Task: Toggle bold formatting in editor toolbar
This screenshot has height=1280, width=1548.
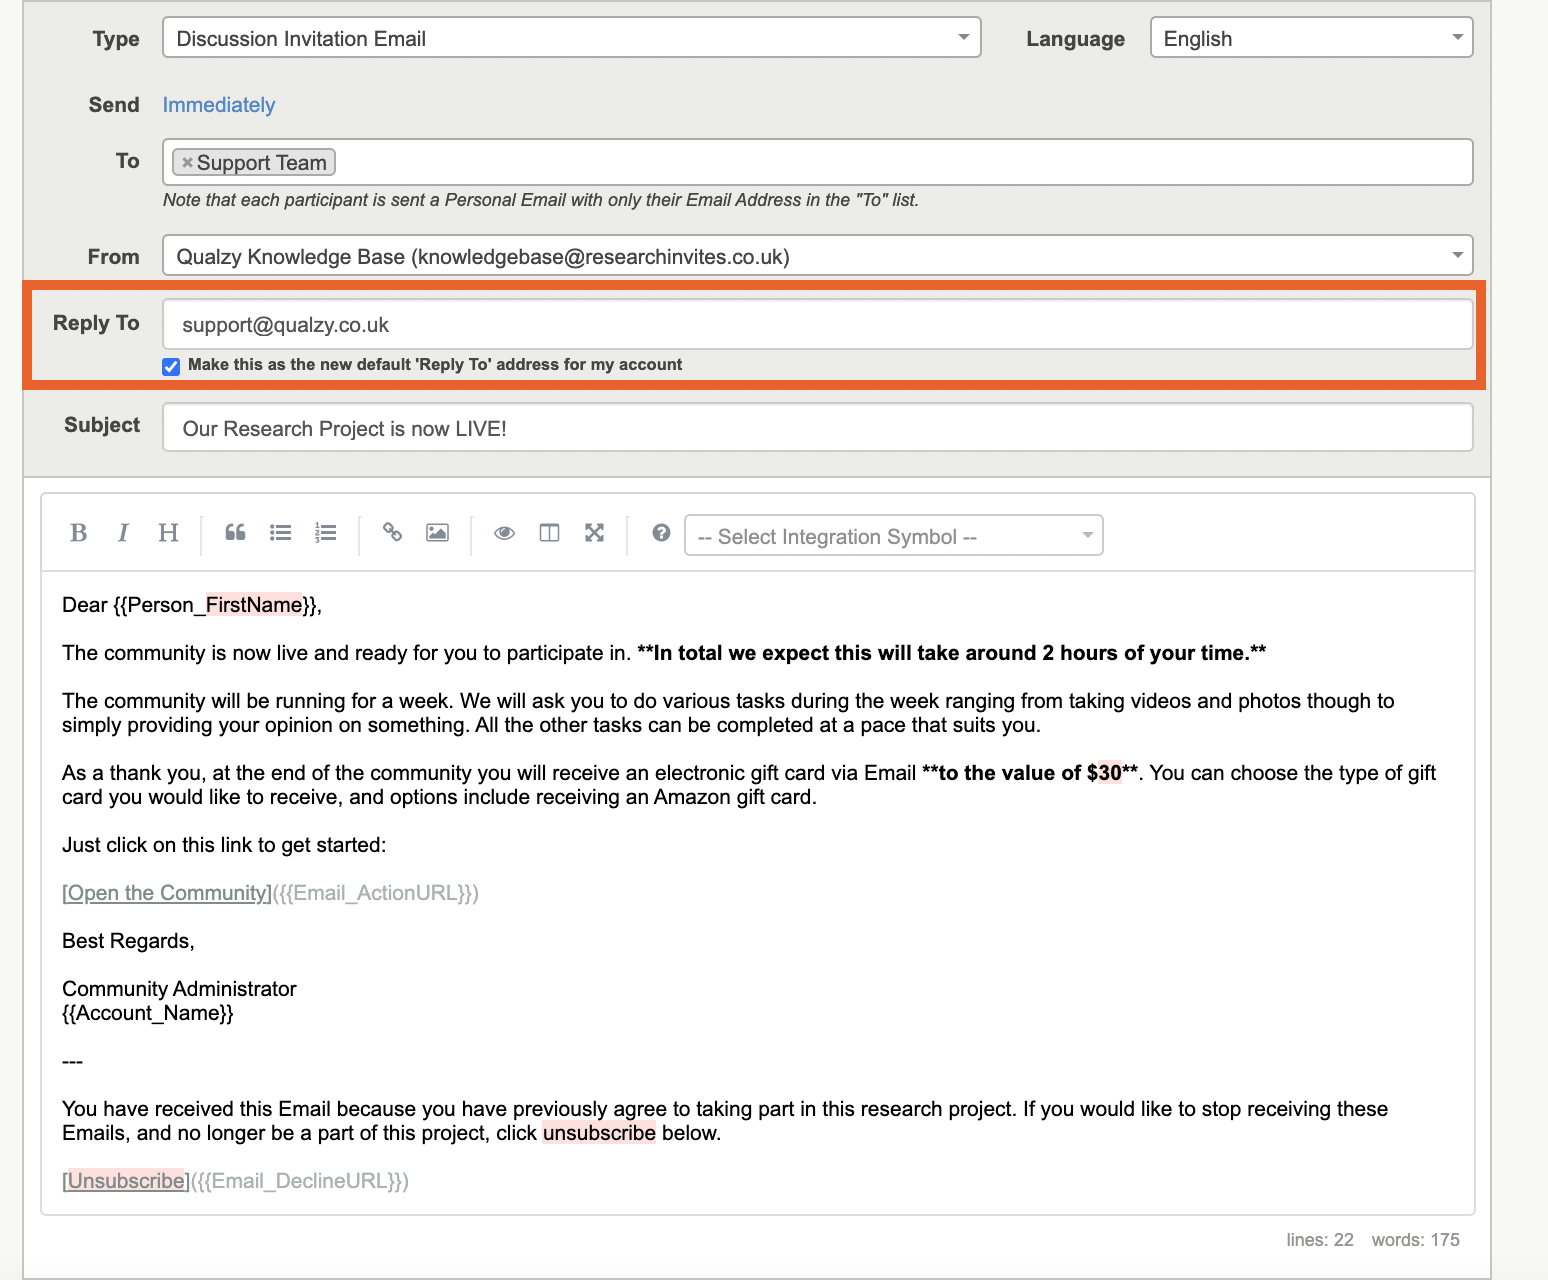Action: 78,533
